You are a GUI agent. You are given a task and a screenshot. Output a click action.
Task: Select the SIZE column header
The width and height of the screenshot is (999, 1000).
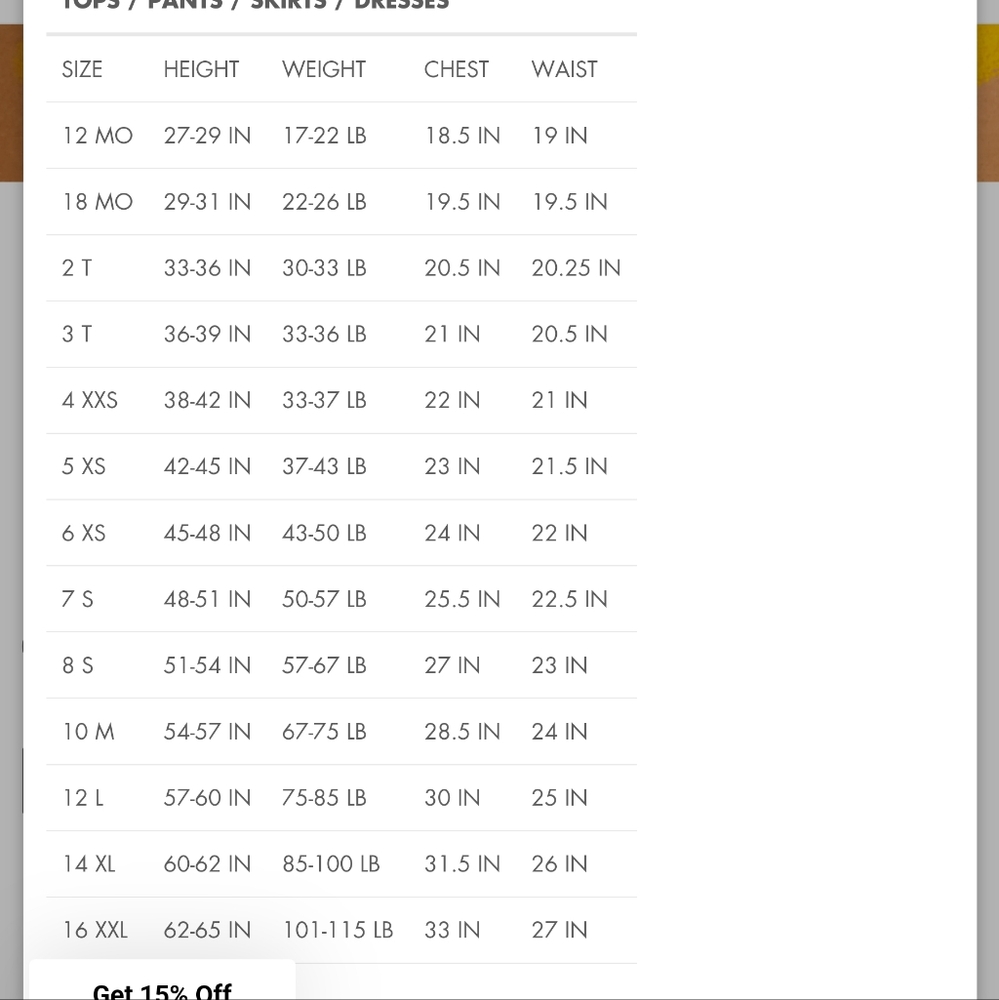pyautogui.click(x=82, y=69)
